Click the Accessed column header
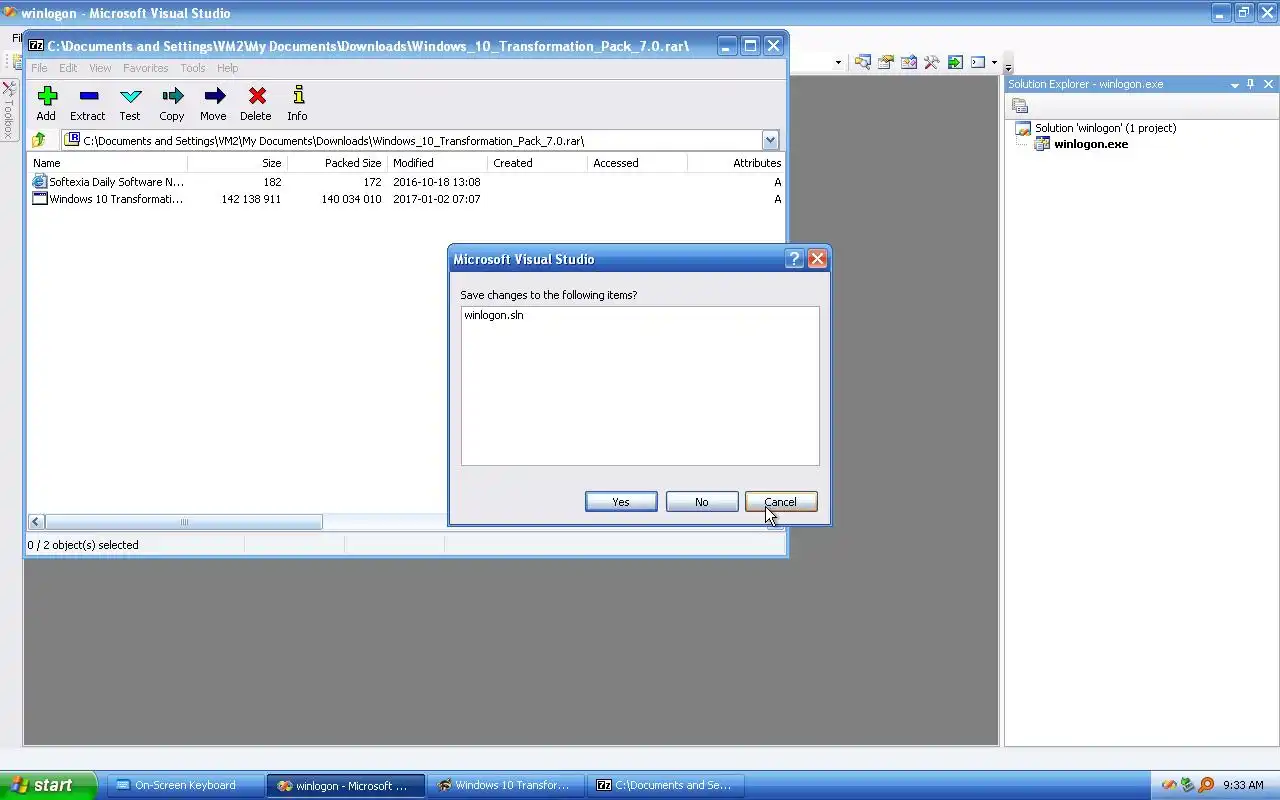1280x800 pixels. (x=637, y=163)
